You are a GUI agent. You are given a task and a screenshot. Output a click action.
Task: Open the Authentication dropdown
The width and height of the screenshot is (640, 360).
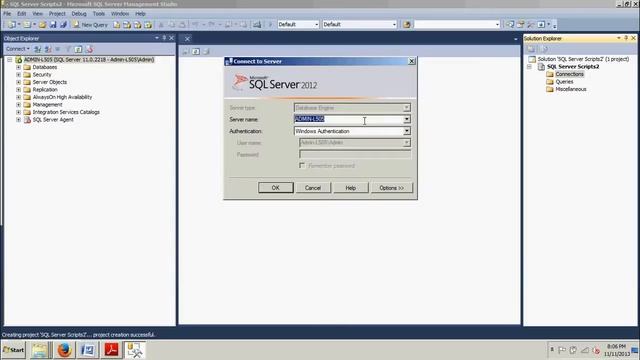tap(407, 131)
